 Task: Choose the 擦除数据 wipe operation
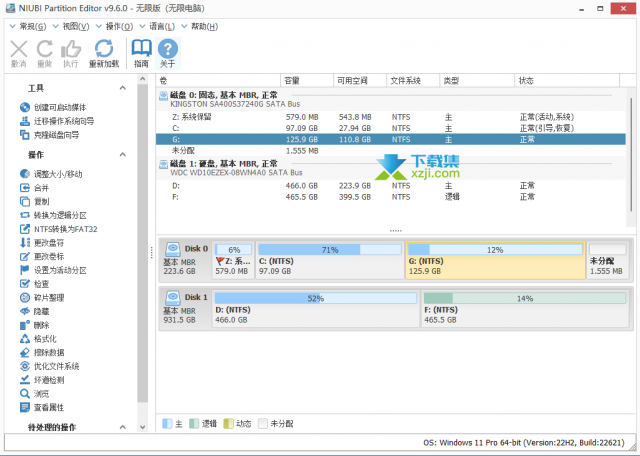point(42,352)
